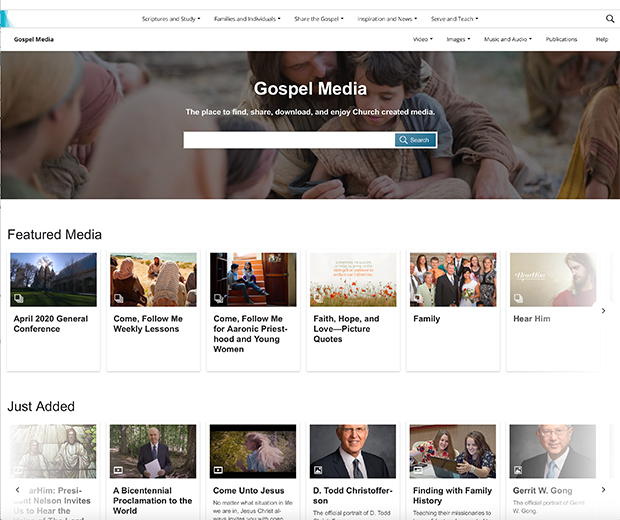The image size is (620, 520).
Task: Click the Just Added heading
Action: click(x=41, y=407)
